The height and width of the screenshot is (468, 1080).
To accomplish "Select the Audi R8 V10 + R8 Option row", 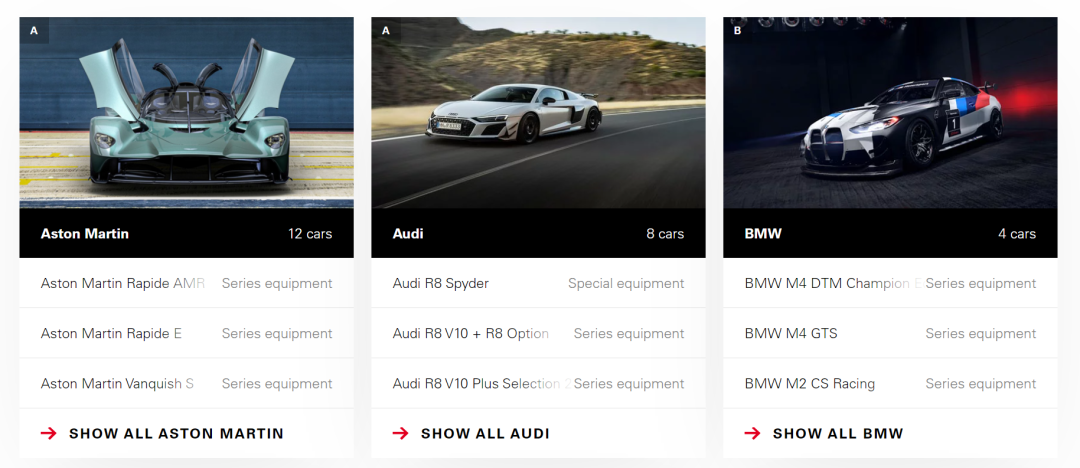I will click(539, 334).
